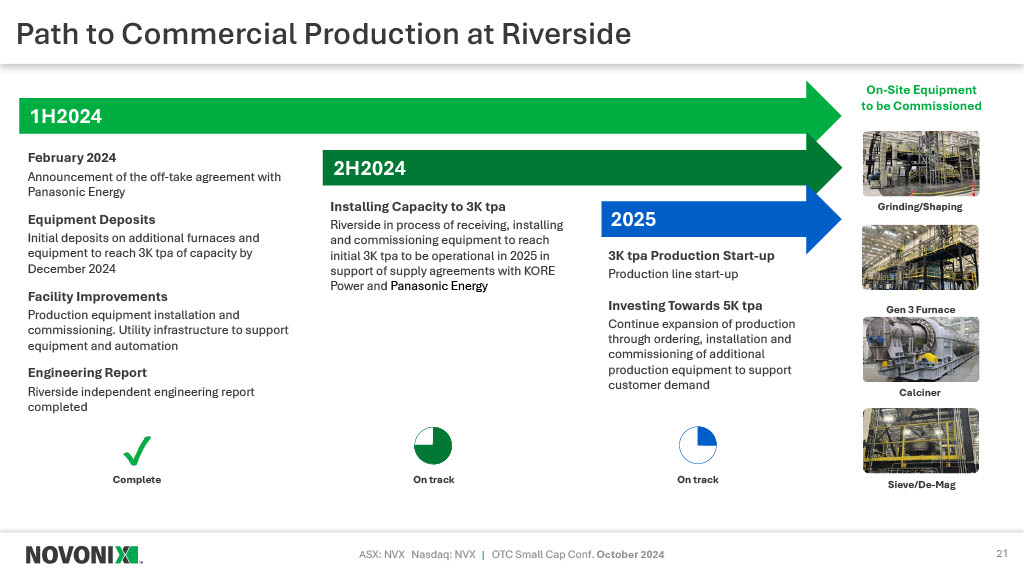The width and height of the screenshot is (1024, 576).
Task: Click the slide title about Riverside
Action: (x=324, y=34)
